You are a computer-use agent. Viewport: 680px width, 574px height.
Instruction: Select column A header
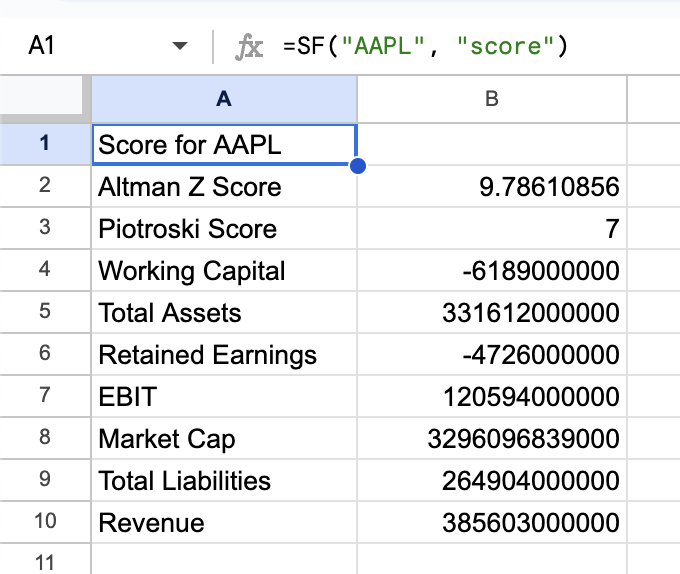coord(224,99)
